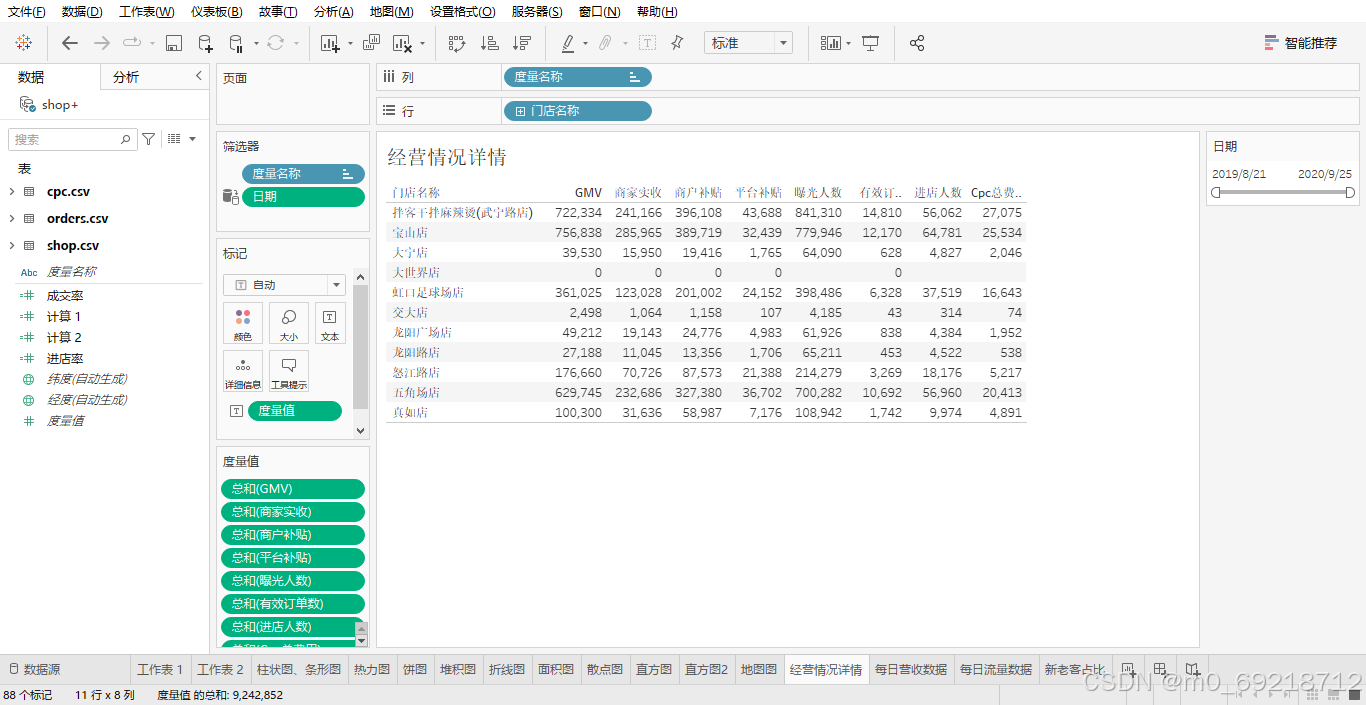Open the 大小 size shelf in Marks card
Viewport: 1366px width, 705px height.
288,324
